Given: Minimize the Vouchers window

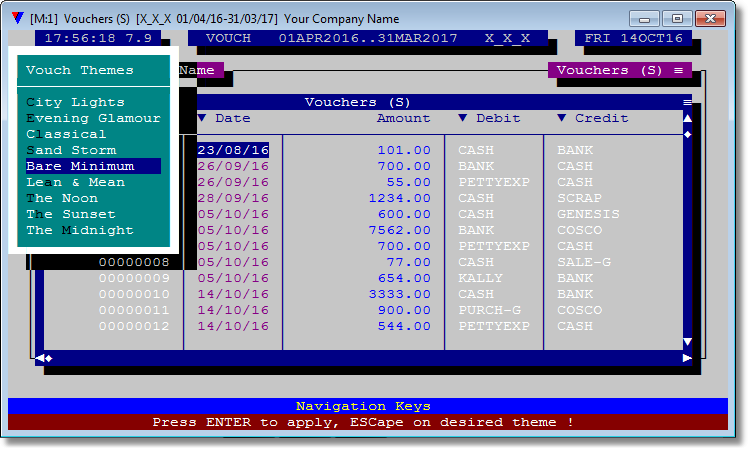Looking at the screenshot, I should pyautogui.click(x=644, y=19).
